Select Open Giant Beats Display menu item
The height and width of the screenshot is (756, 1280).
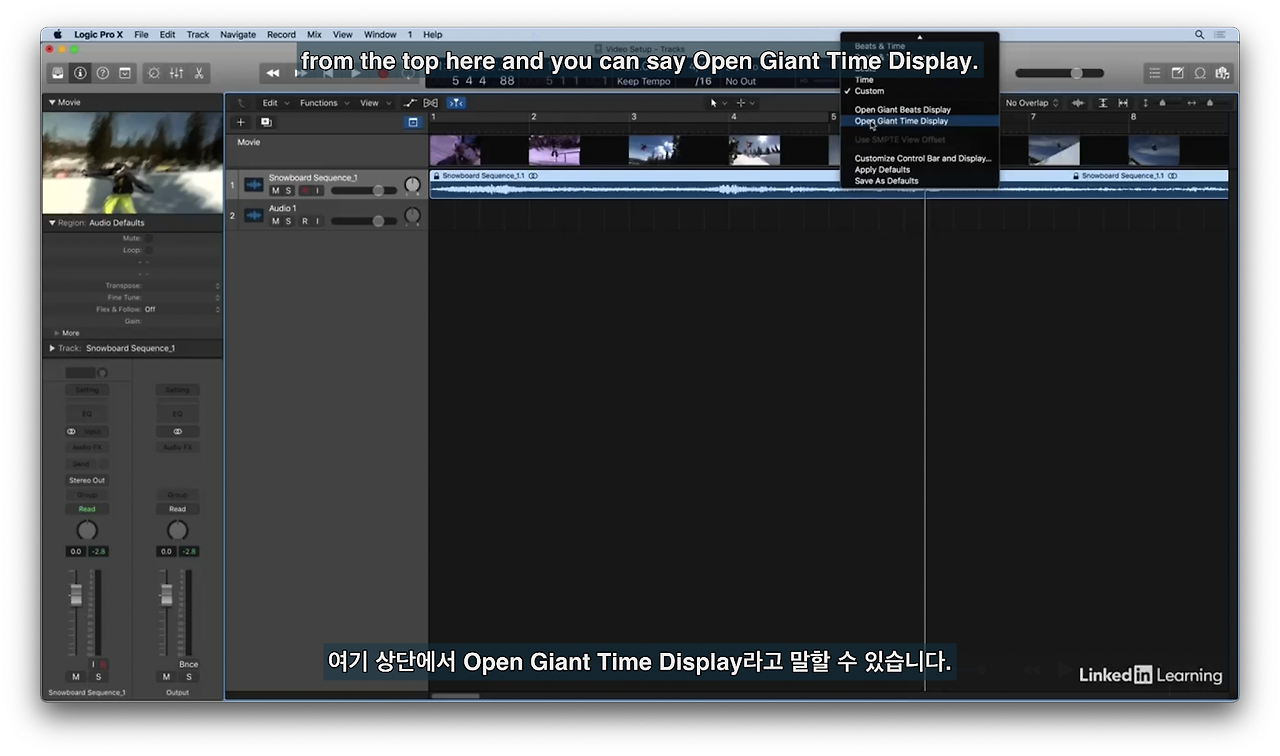point(920,110)
